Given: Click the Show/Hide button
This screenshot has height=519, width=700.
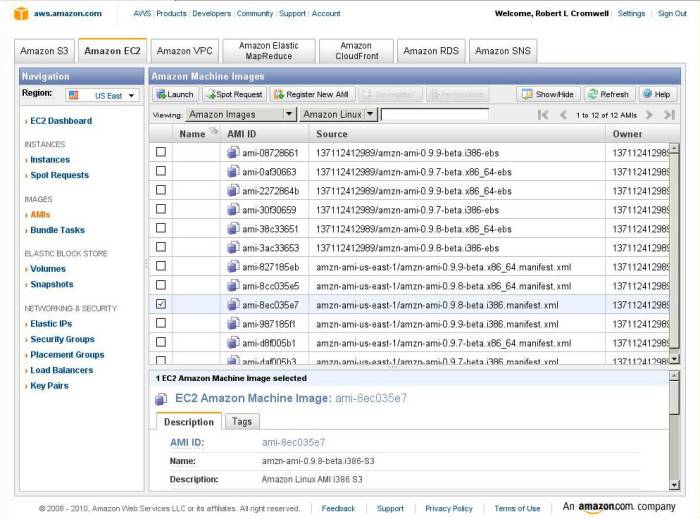Looking at the screenshot, I should 548,95.
